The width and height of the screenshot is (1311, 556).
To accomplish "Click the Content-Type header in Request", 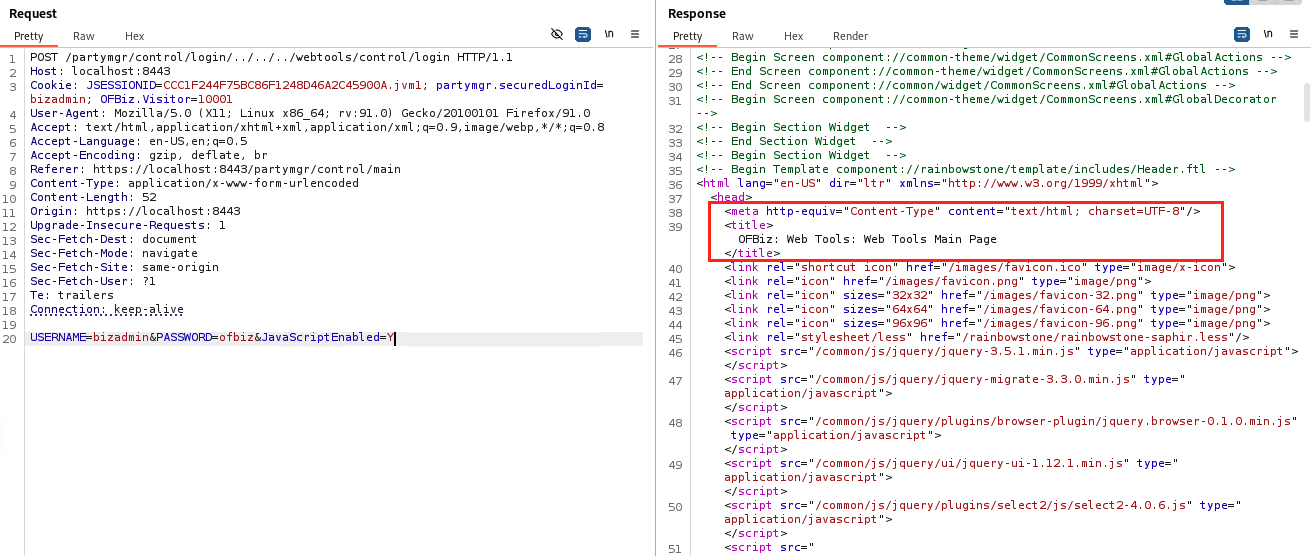I will click(x=194, y=184).
